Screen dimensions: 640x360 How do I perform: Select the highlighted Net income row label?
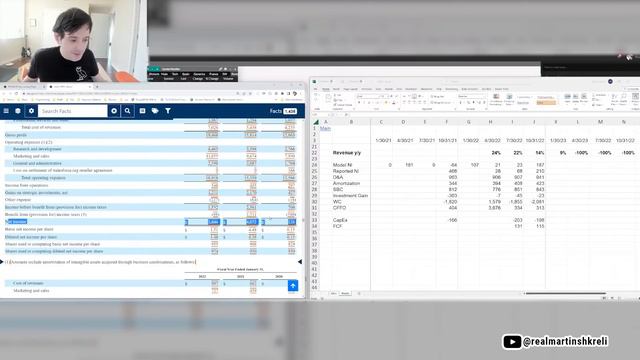[x=16, y=222]
